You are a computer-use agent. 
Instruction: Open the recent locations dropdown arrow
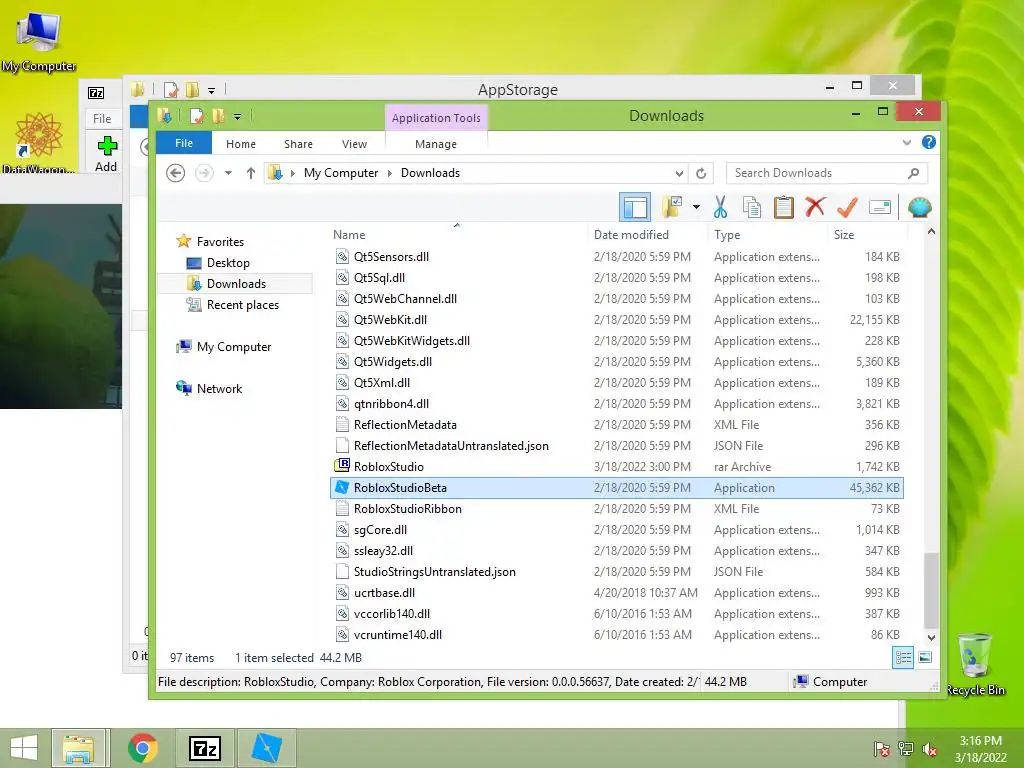[228, 173]
